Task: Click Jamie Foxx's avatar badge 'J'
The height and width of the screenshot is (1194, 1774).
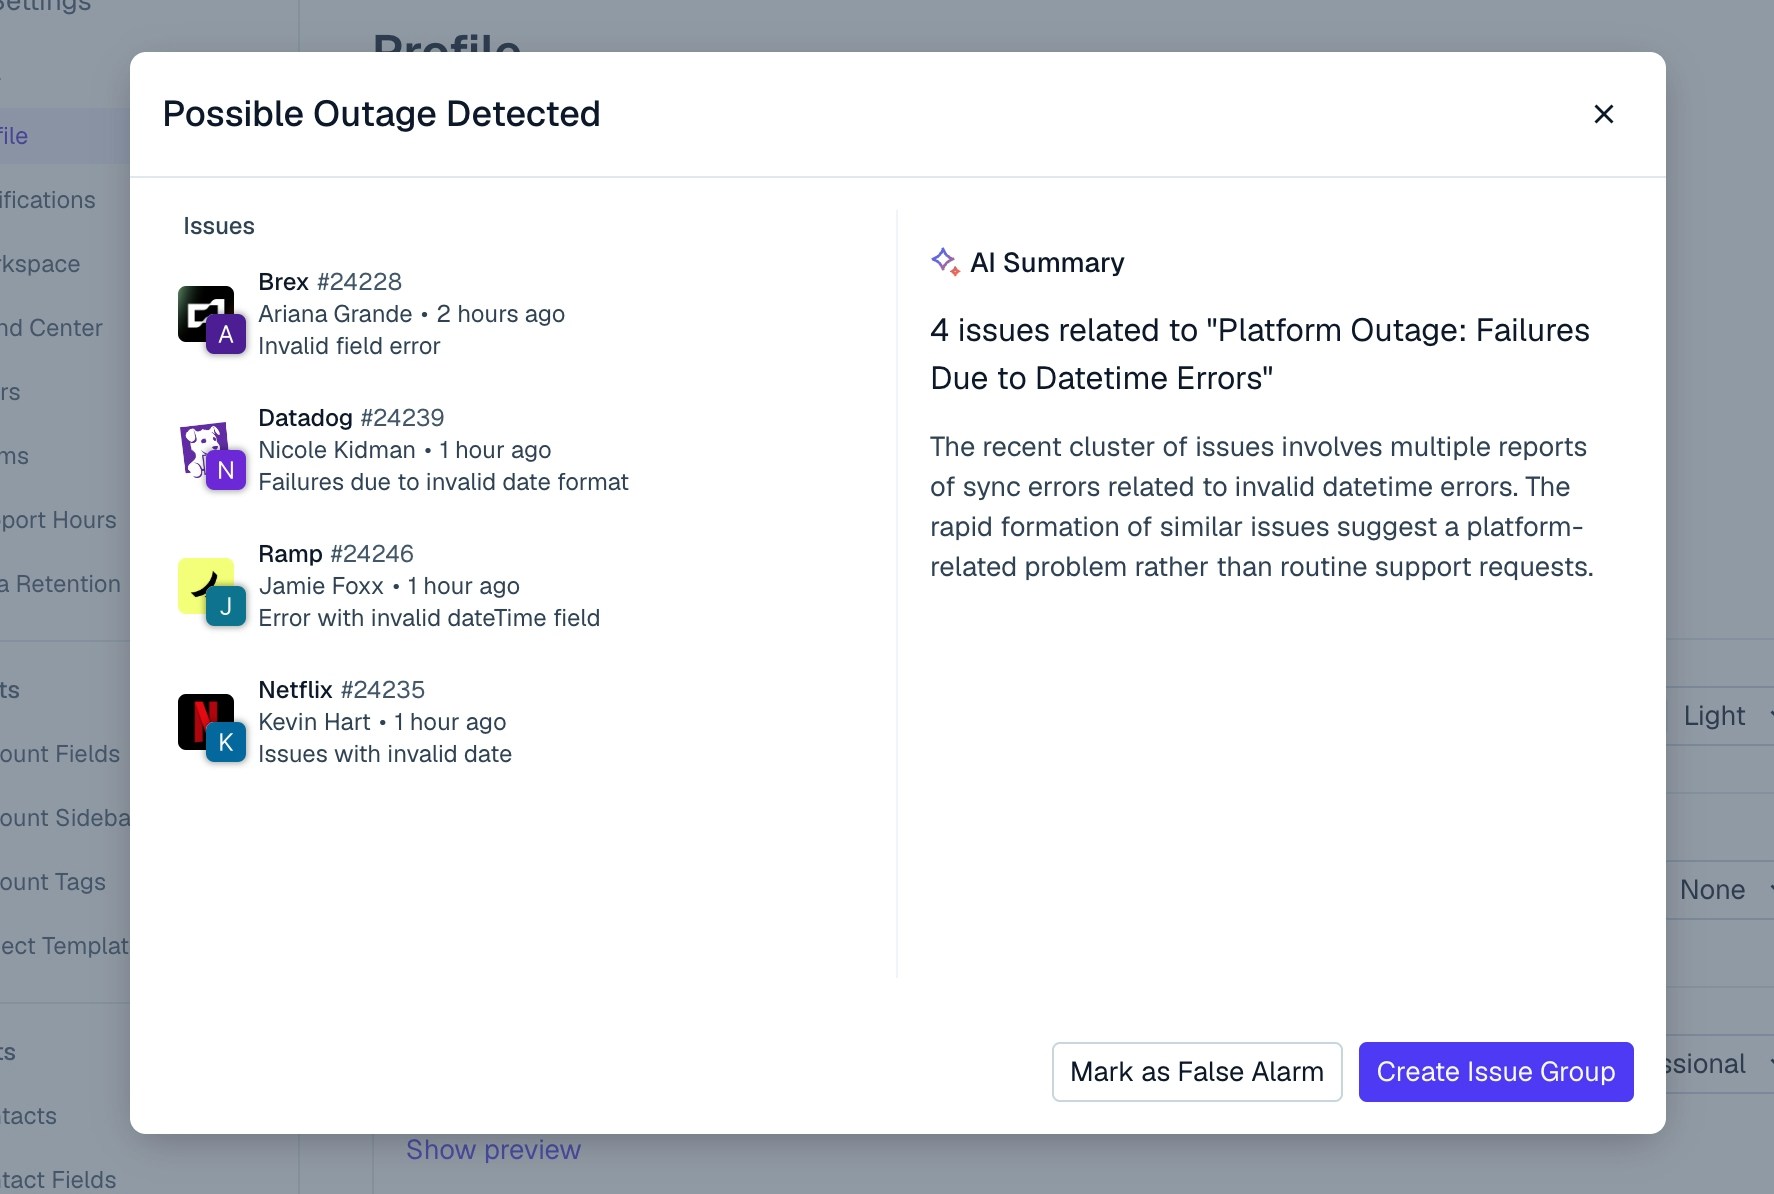Action: click(x=226, y=607)
